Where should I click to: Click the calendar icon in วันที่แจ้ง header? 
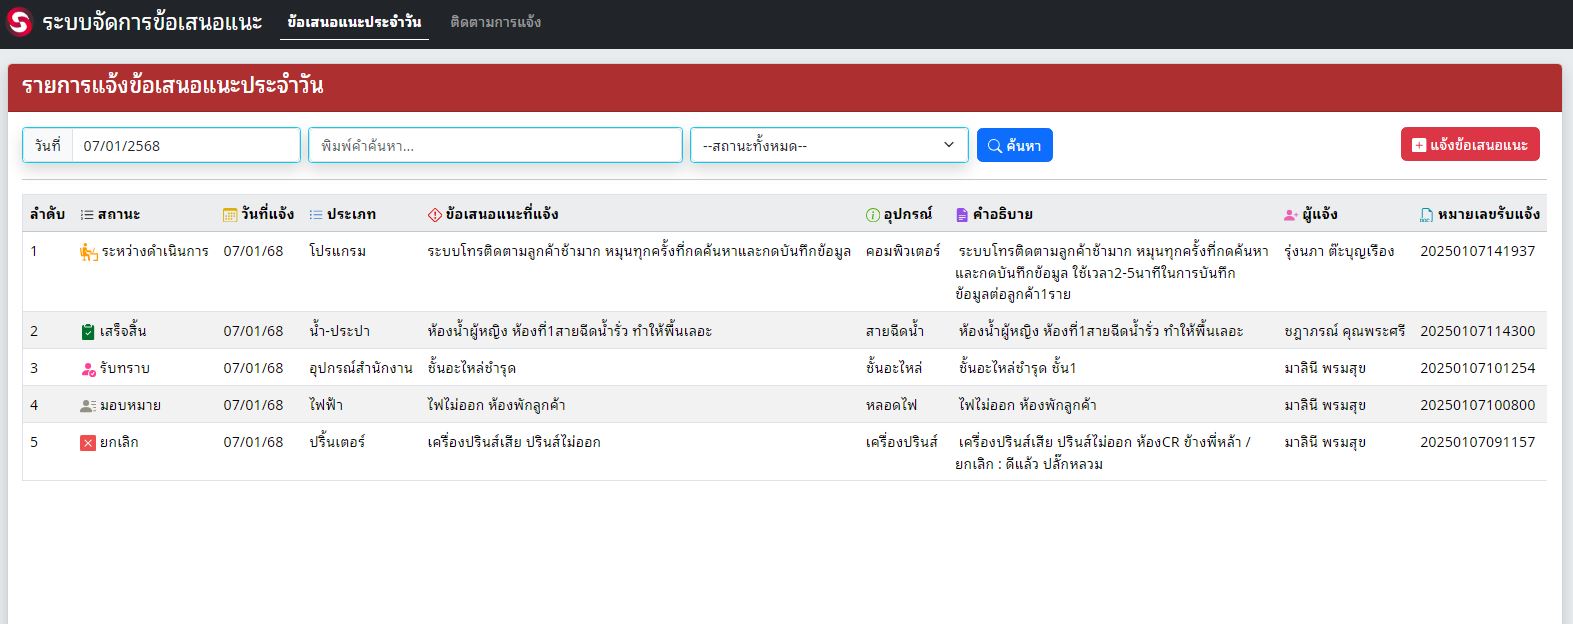pos(230,215)
